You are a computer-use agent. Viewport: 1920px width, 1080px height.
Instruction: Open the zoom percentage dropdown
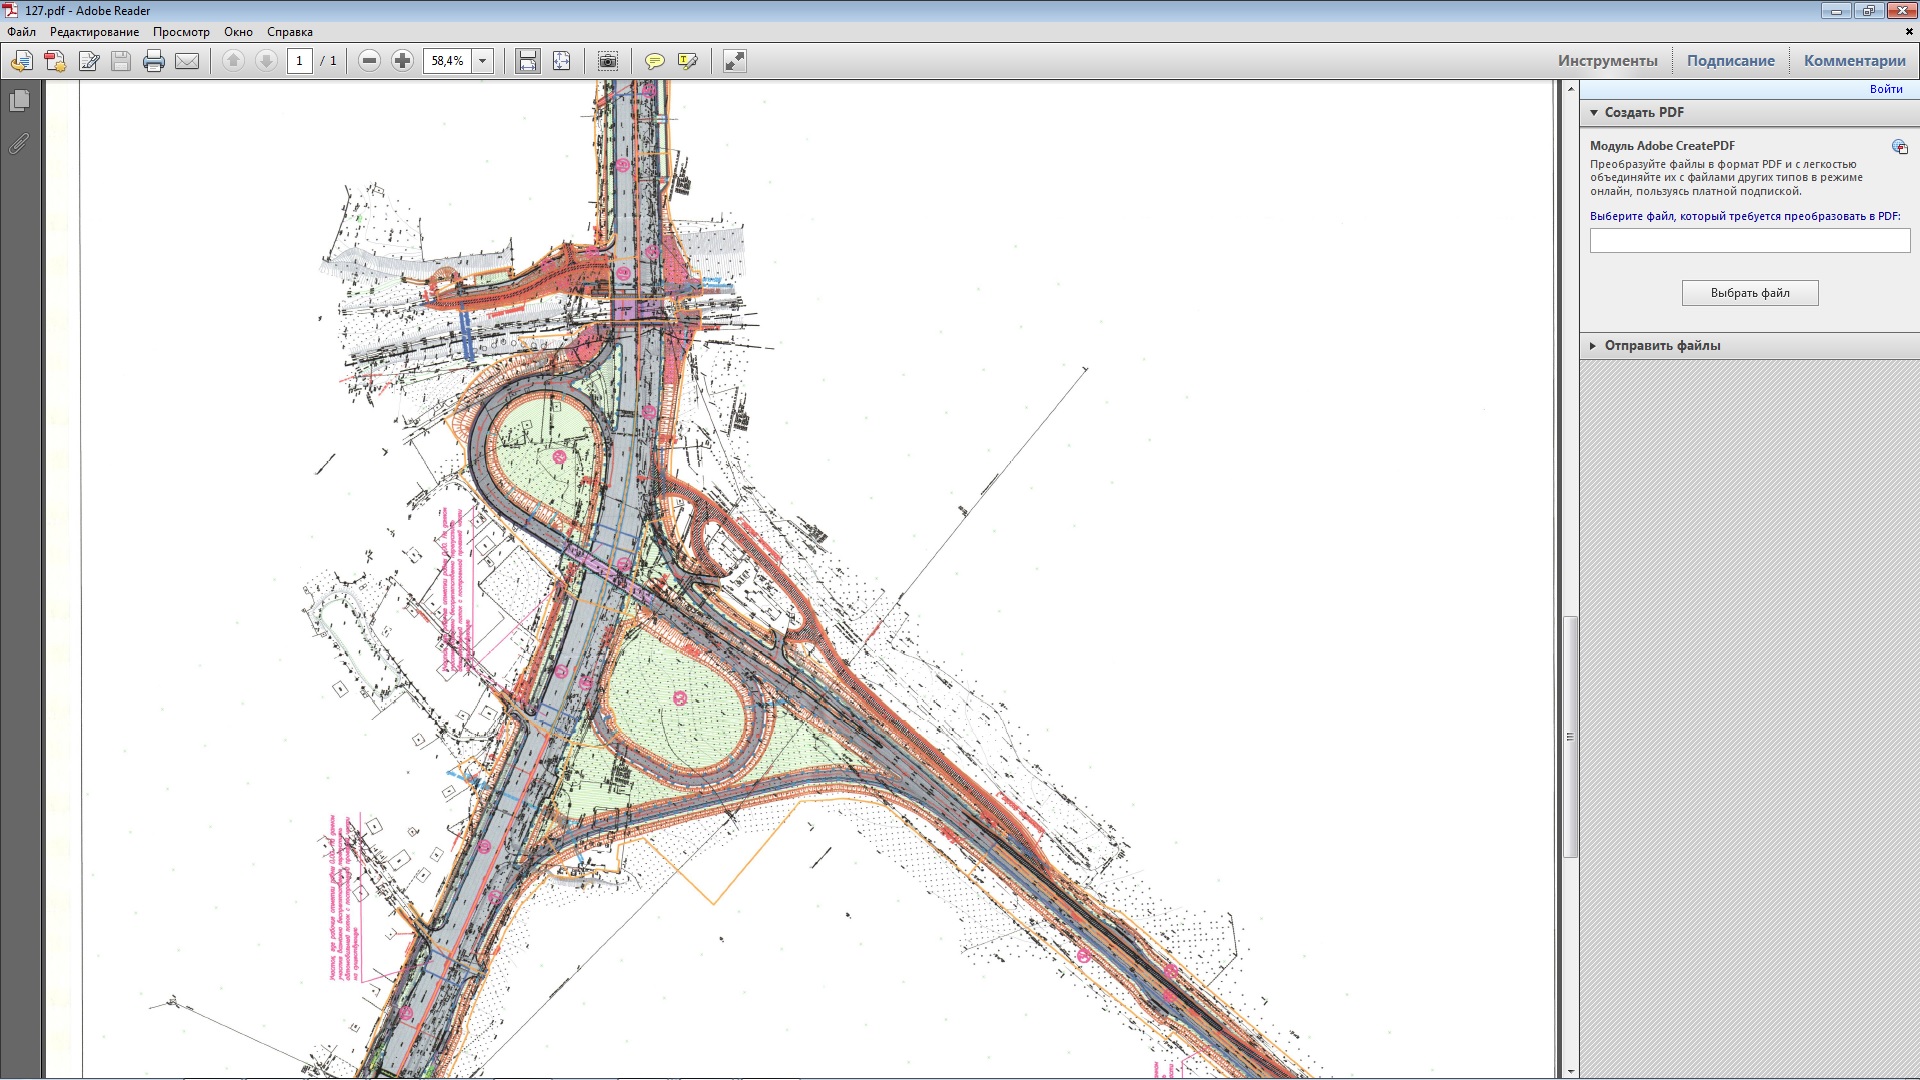click(483, 61)
